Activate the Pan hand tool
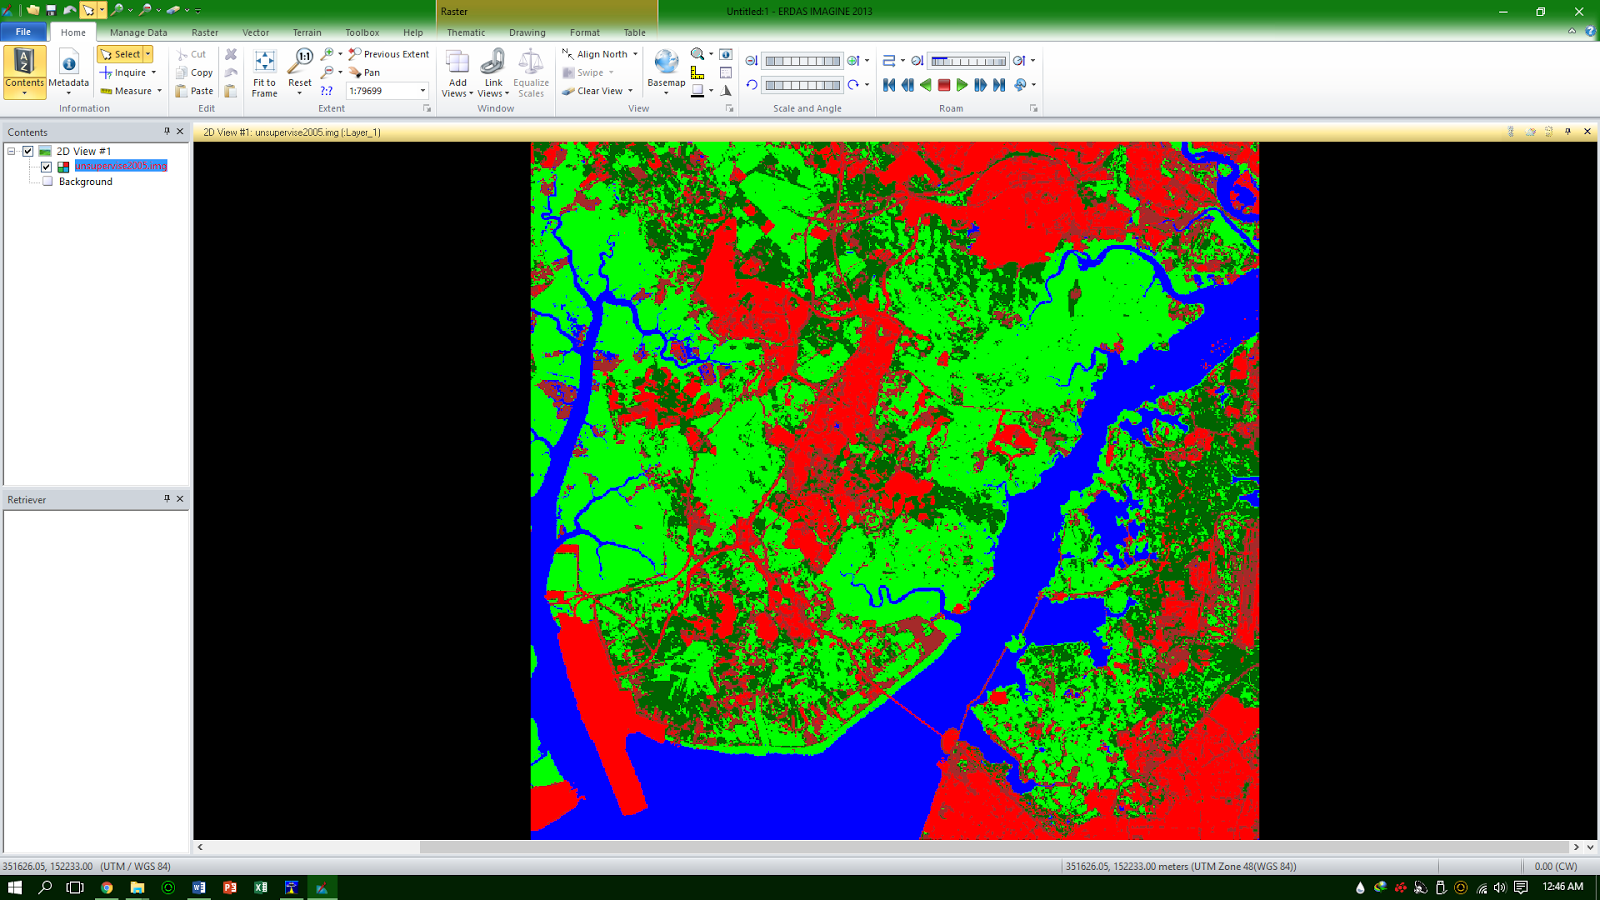Image resolution: width=1600 pixels, height=900 pixels. pos(364,72)
